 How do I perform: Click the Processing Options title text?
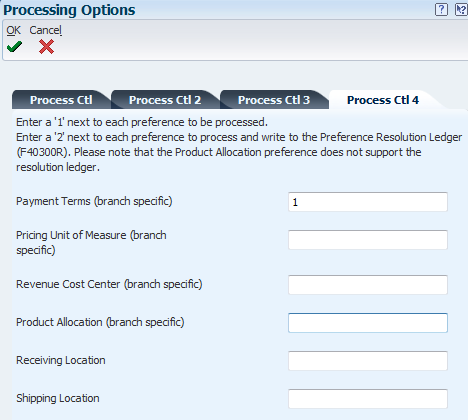69,10
